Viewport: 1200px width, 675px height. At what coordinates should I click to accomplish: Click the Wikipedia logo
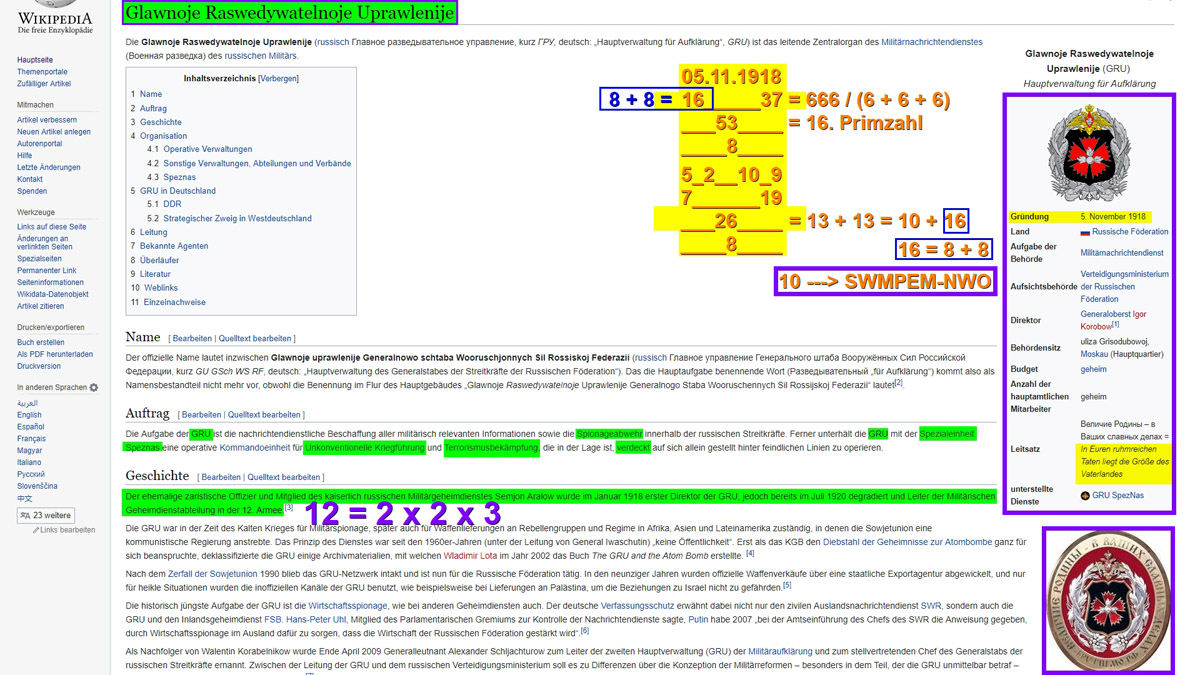(55, 18)
